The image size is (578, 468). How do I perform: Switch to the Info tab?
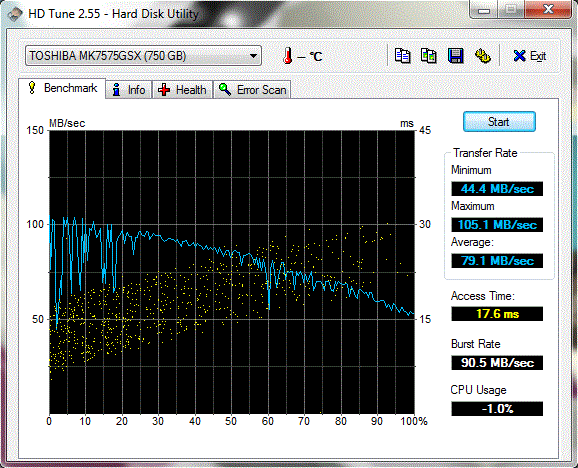[x=129, y=90]
